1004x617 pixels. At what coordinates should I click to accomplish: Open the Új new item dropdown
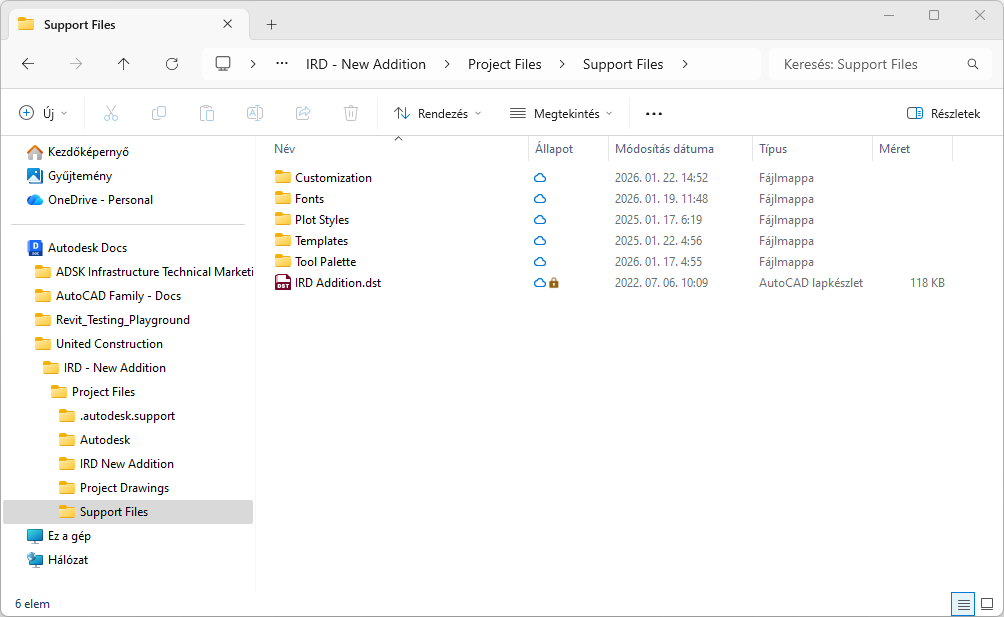tap(43, 113)
